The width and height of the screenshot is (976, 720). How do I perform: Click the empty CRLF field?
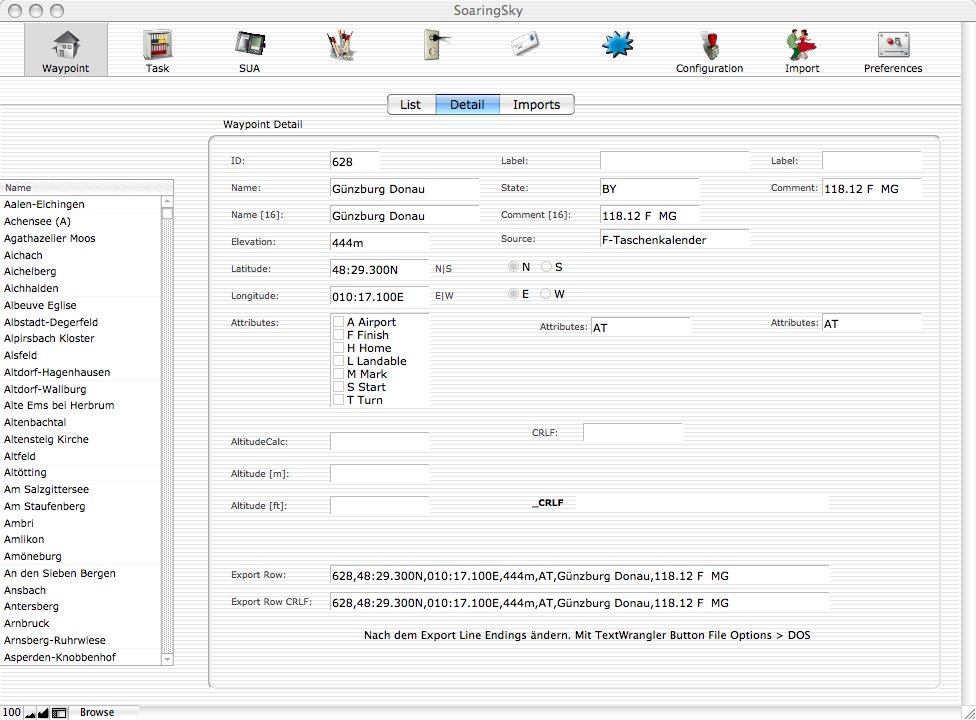pyautogui.click(x=632, y=432)
